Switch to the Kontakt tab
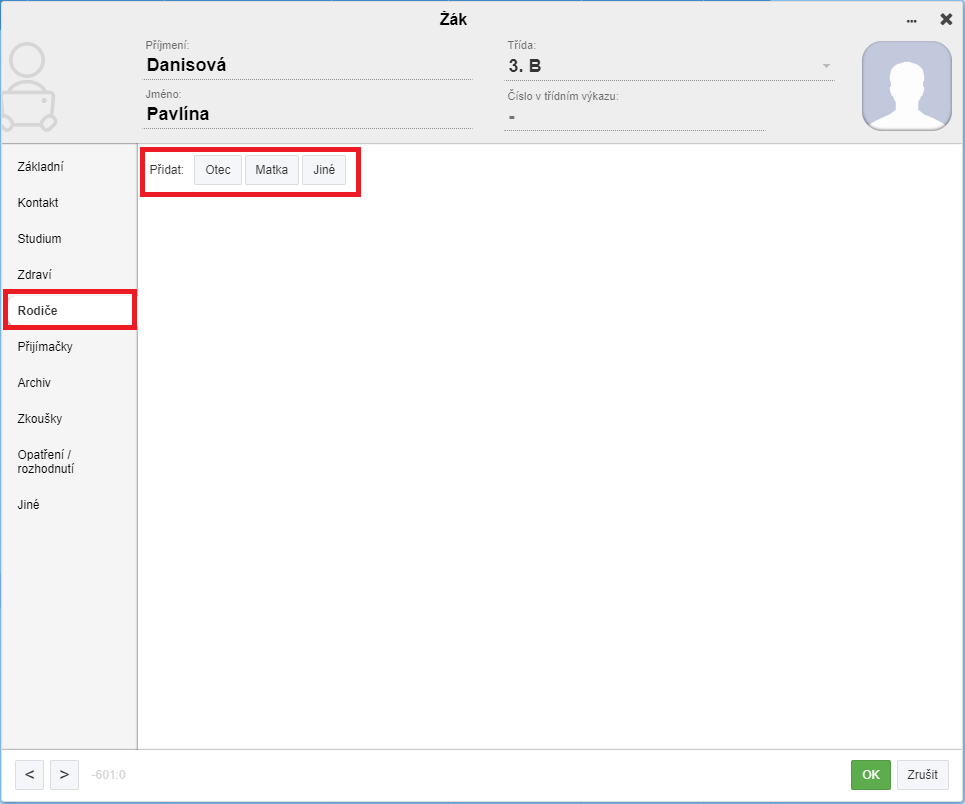 pos(38,203)
